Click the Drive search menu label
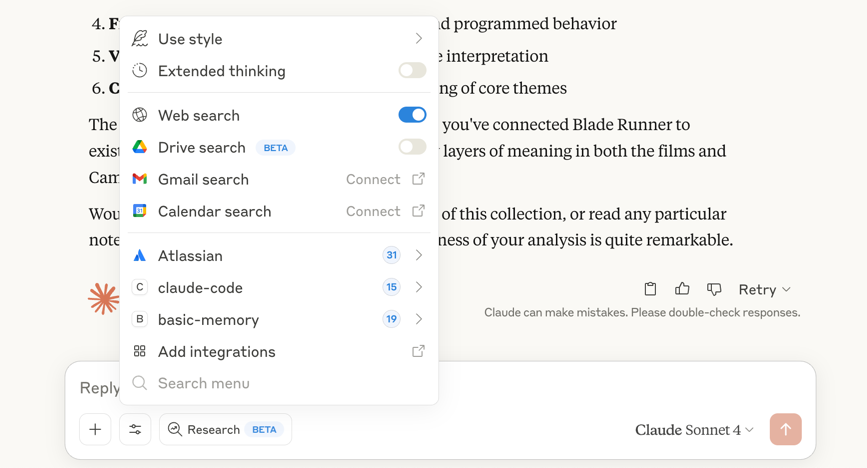The height and width of the screenshot is (468, 867). pyautogui.click(x=202, y=148)
